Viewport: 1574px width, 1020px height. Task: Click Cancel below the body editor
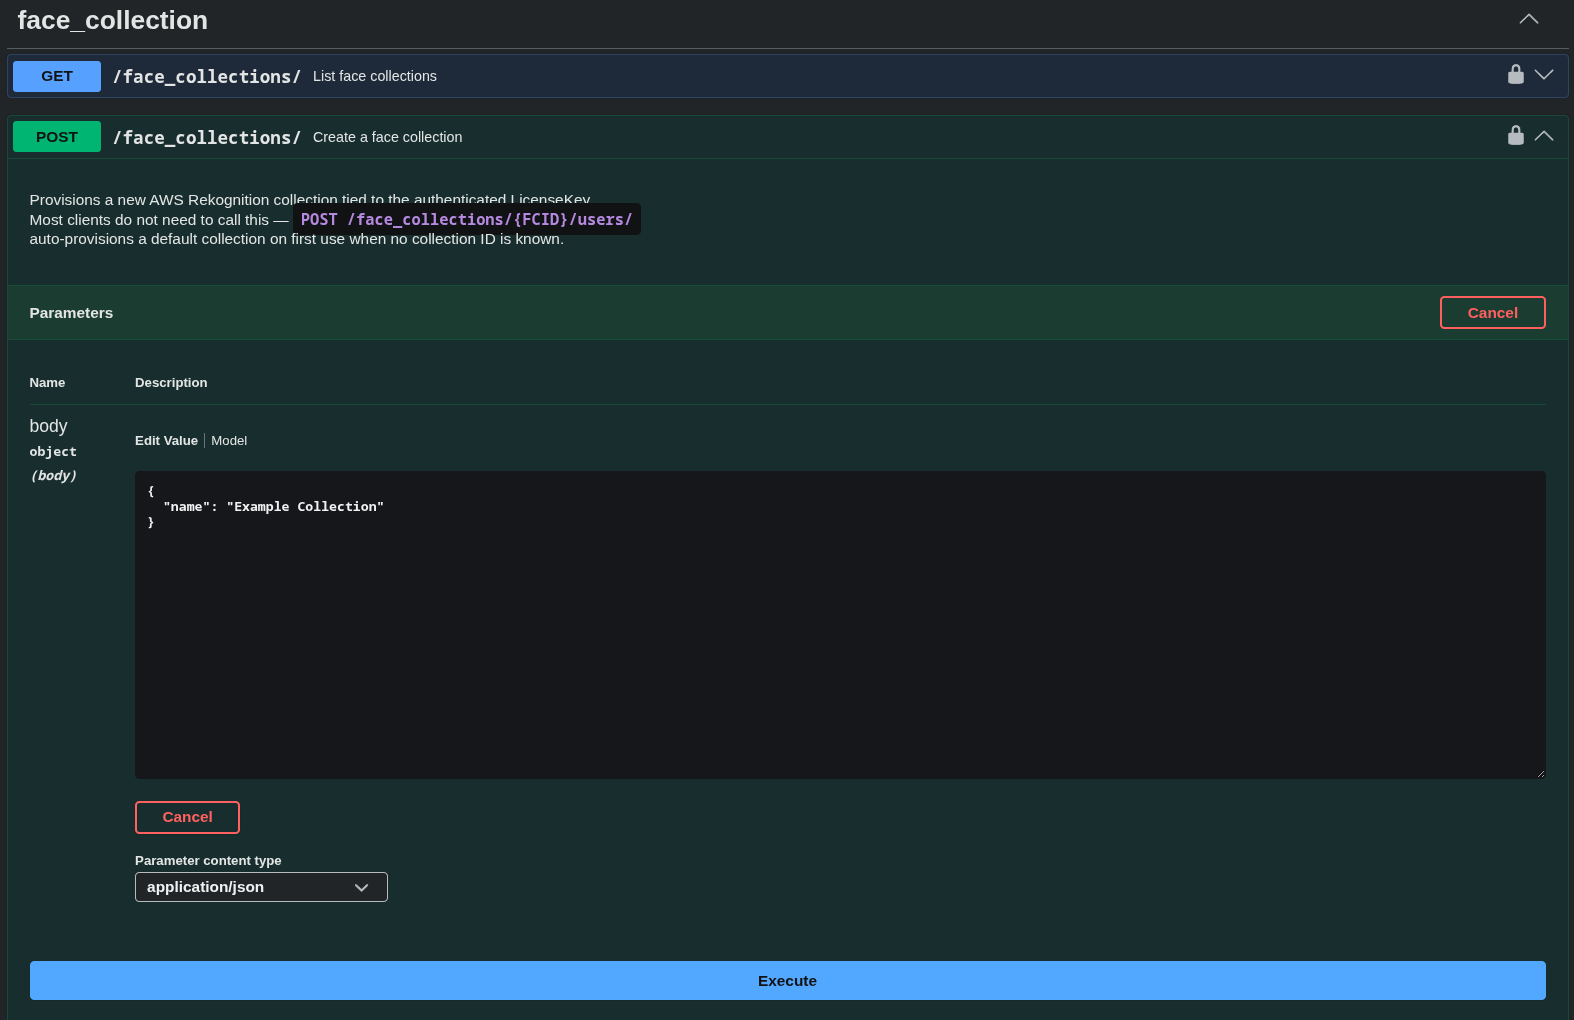coord(187,817)
